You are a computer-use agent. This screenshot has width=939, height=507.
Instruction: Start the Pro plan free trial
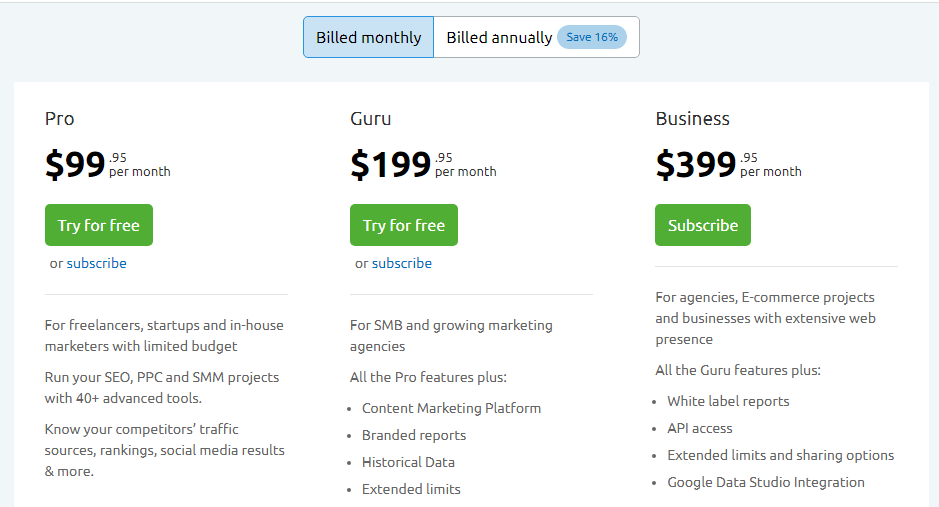(x=98, y=225)
